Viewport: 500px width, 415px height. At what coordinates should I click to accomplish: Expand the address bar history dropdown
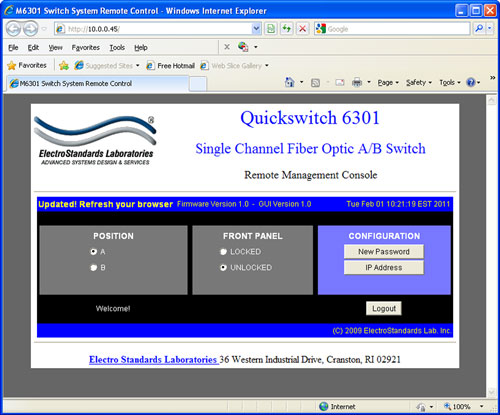coord(256,29)
